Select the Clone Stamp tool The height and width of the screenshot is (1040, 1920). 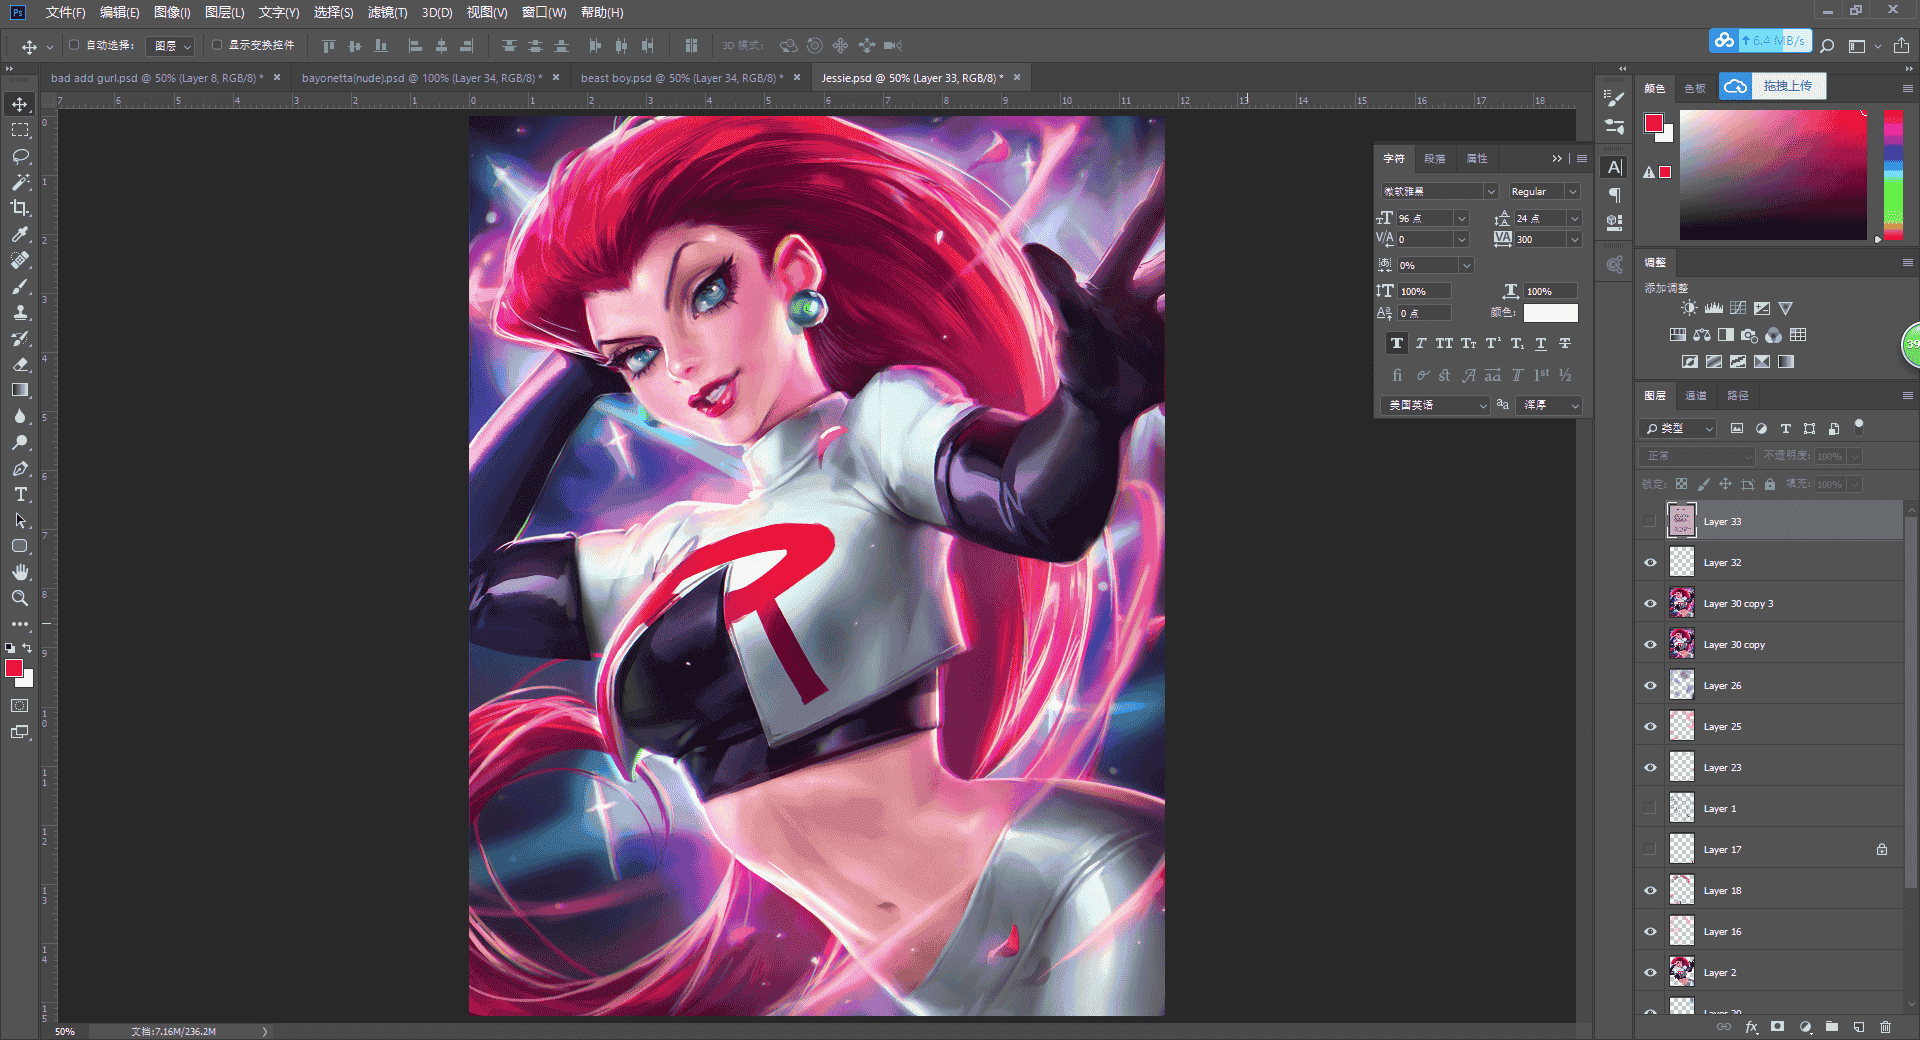click(x=20, y=313)
